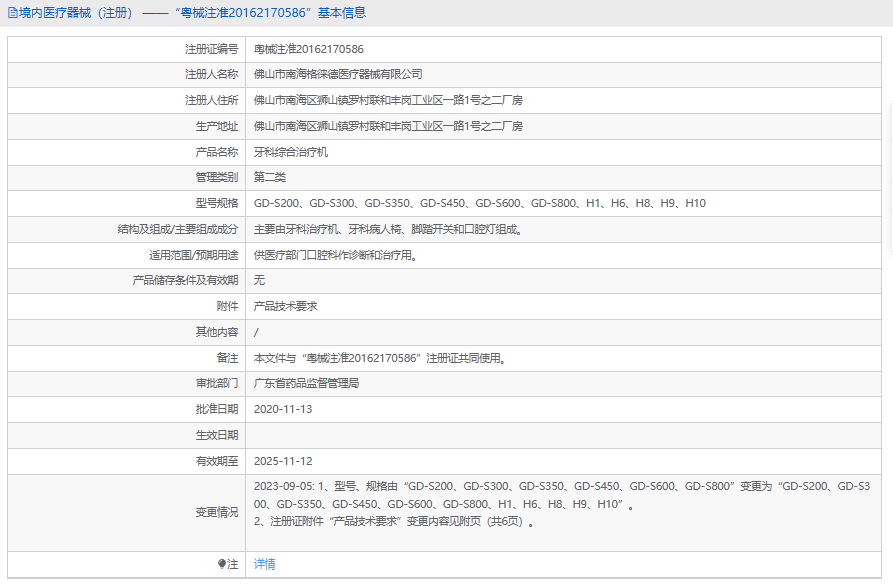
Task: Click the 变更情况 label
Action: [x=217, y=513]
